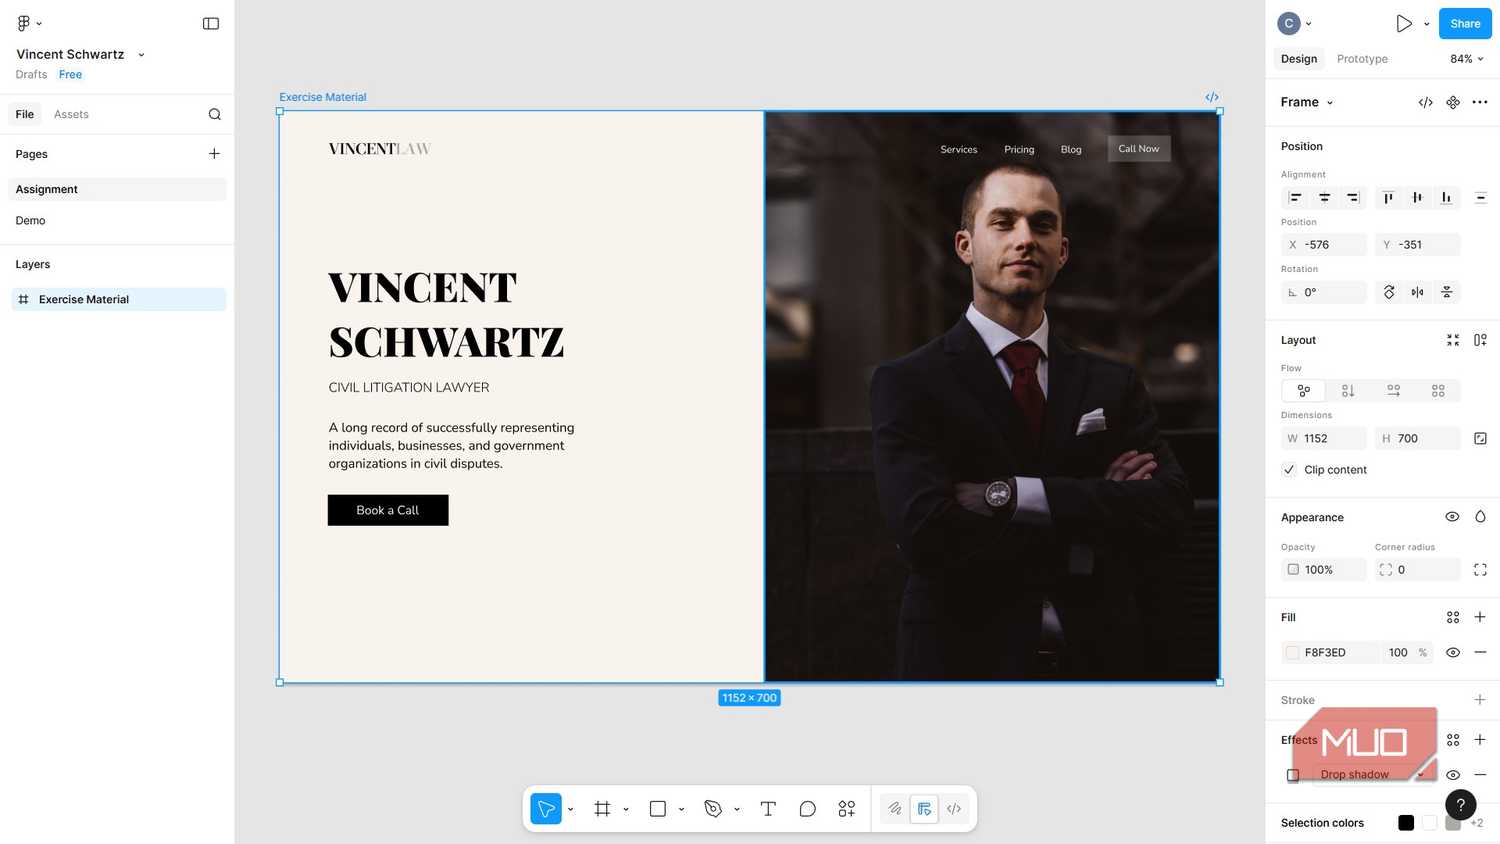Select the Text tool
The width and height of the screenshot is (1500, 844).
(768, 809)
